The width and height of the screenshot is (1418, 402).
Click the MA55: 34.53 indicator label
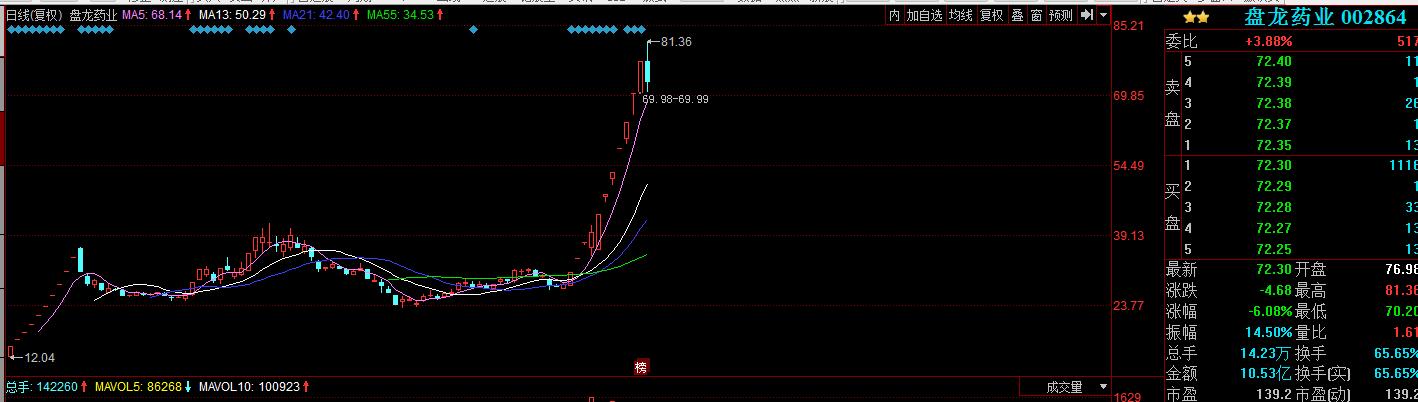(x=400, y=15)
